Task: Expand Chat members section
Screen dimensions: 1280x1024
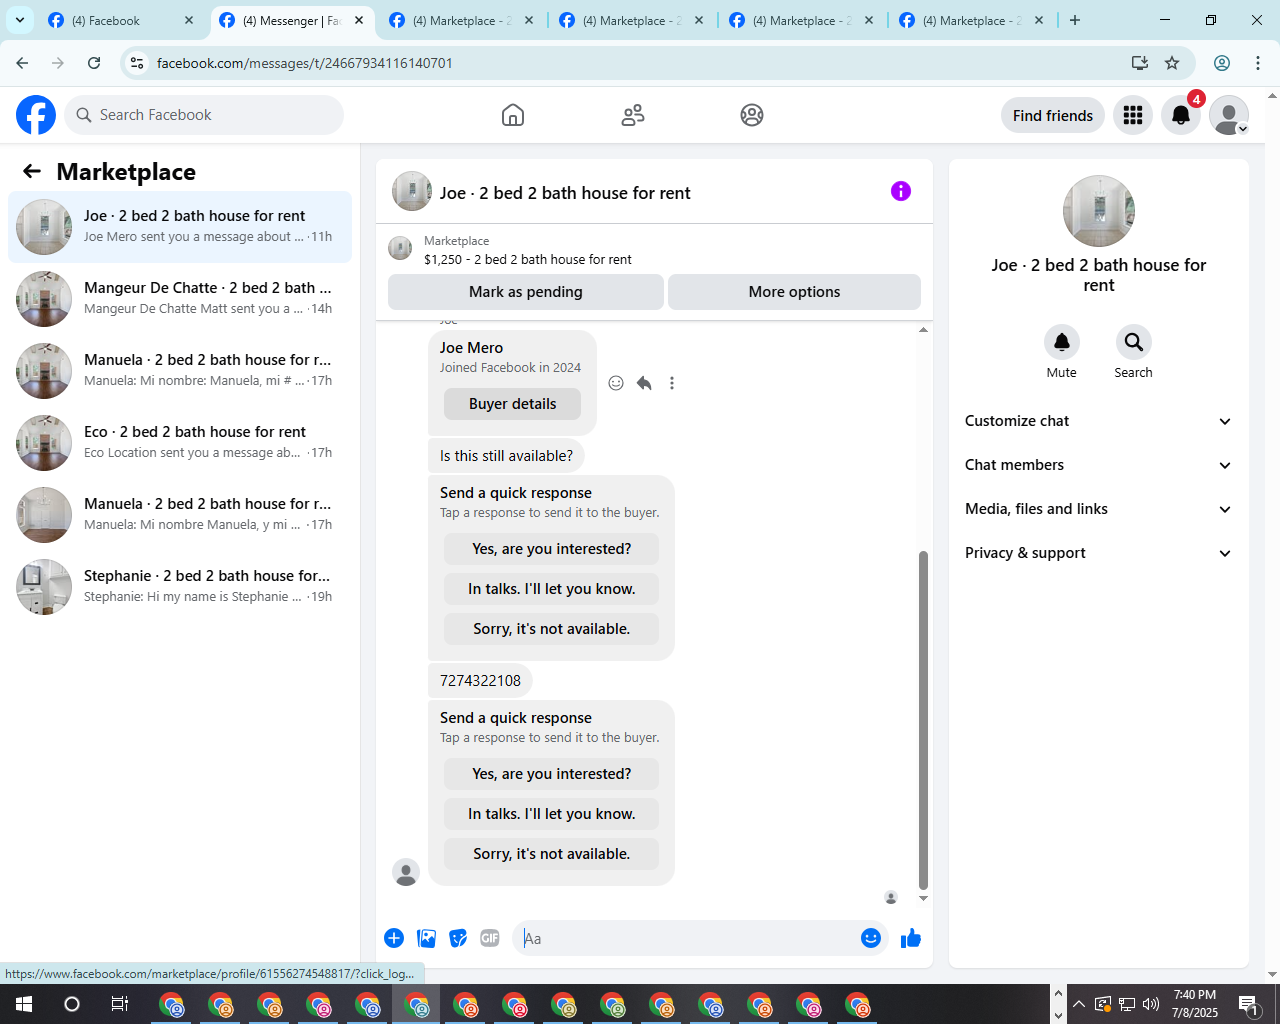Action: pos(1098,465)
